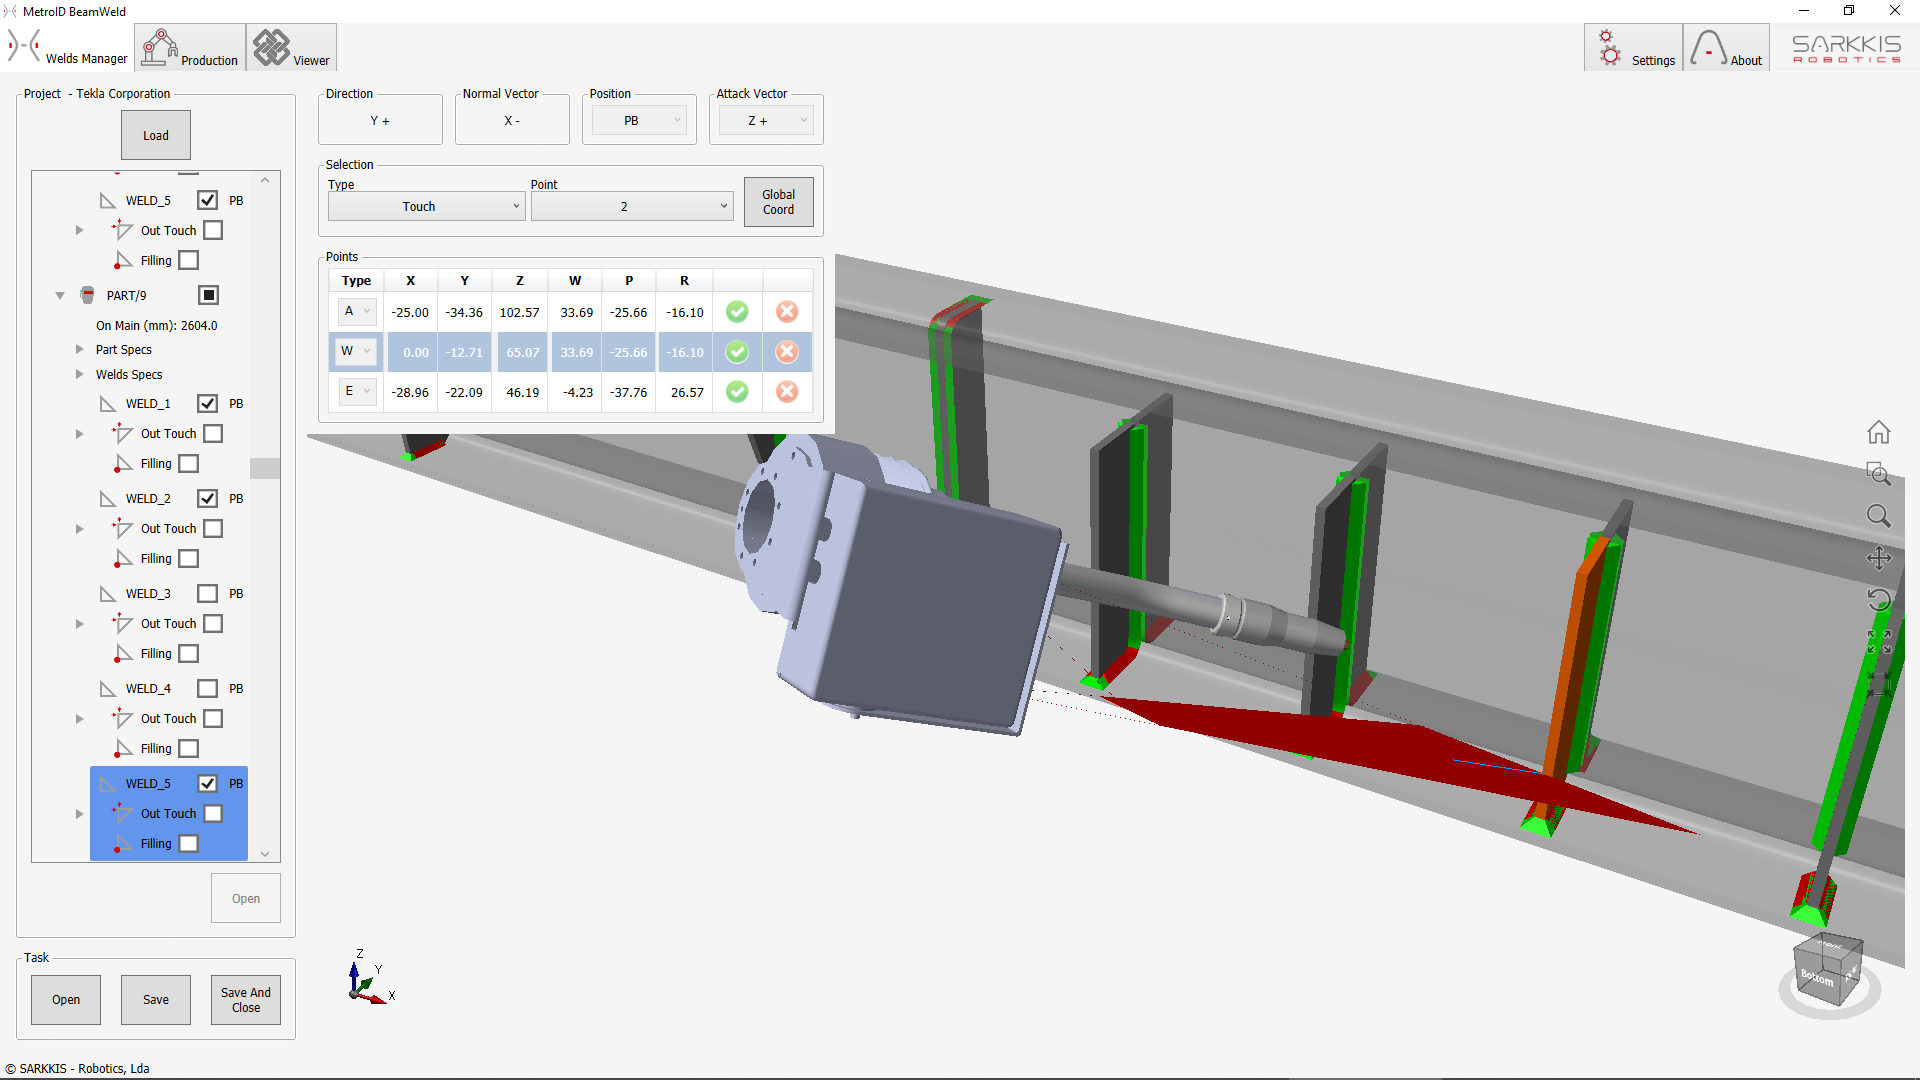Click the XYZ axis triad icon

[369, 978]
